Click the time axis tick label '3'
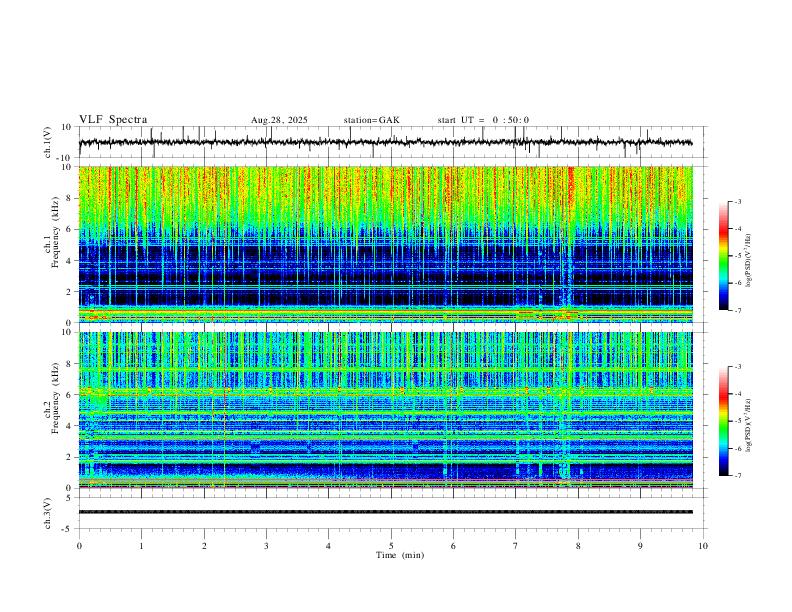 coord(266,546)
